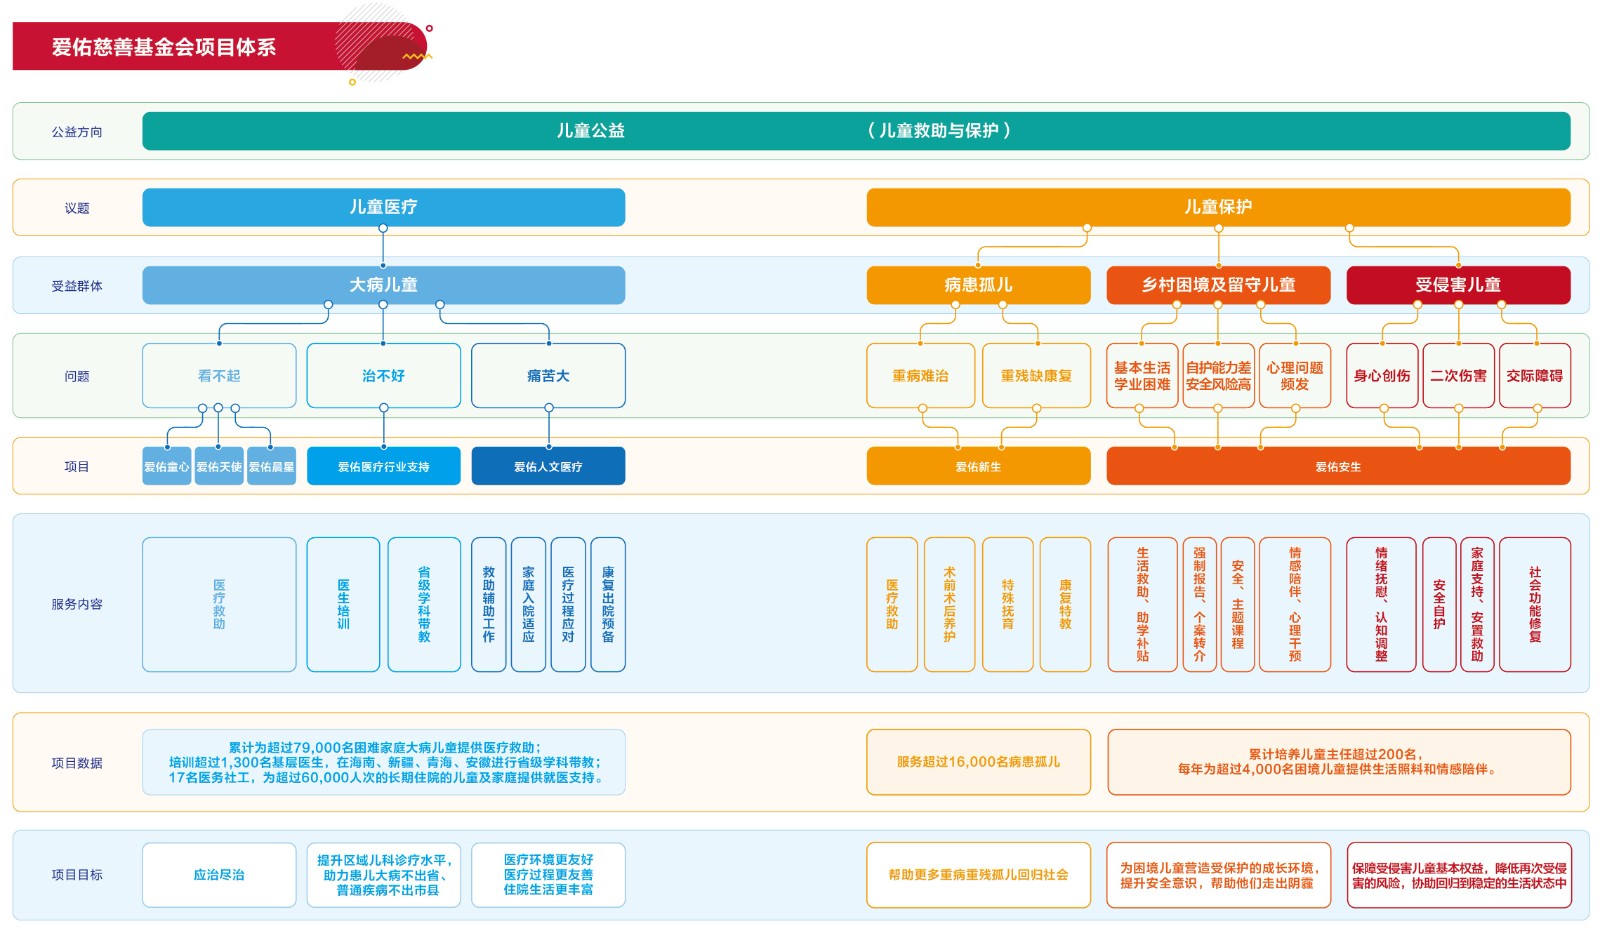
Task: Select the red 受侵害儿童 box
Action: pos(1458,285)
